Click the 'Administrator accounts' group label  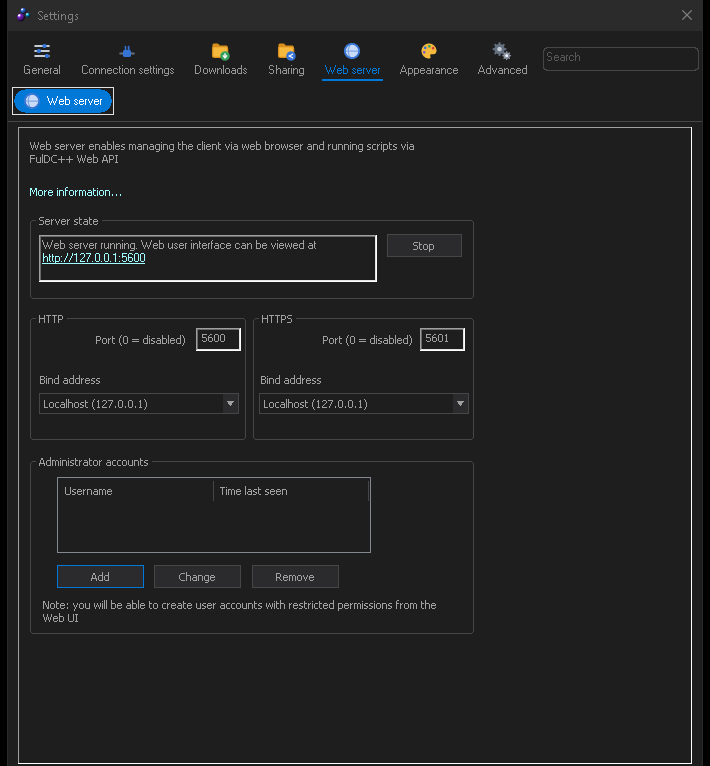(93, 462)
